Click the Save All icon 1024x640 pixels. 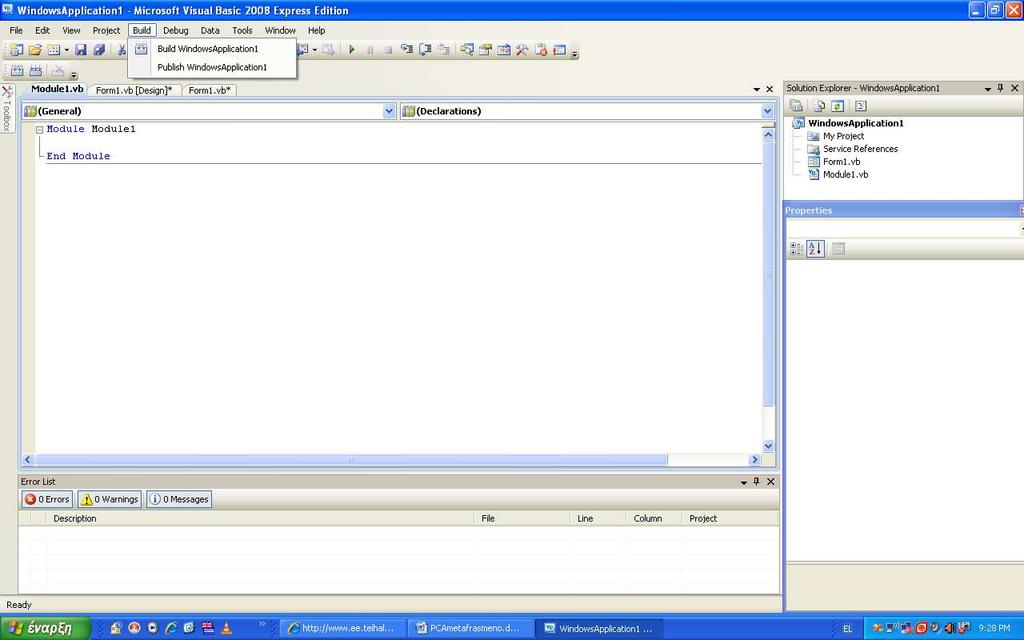pos(99,50)
